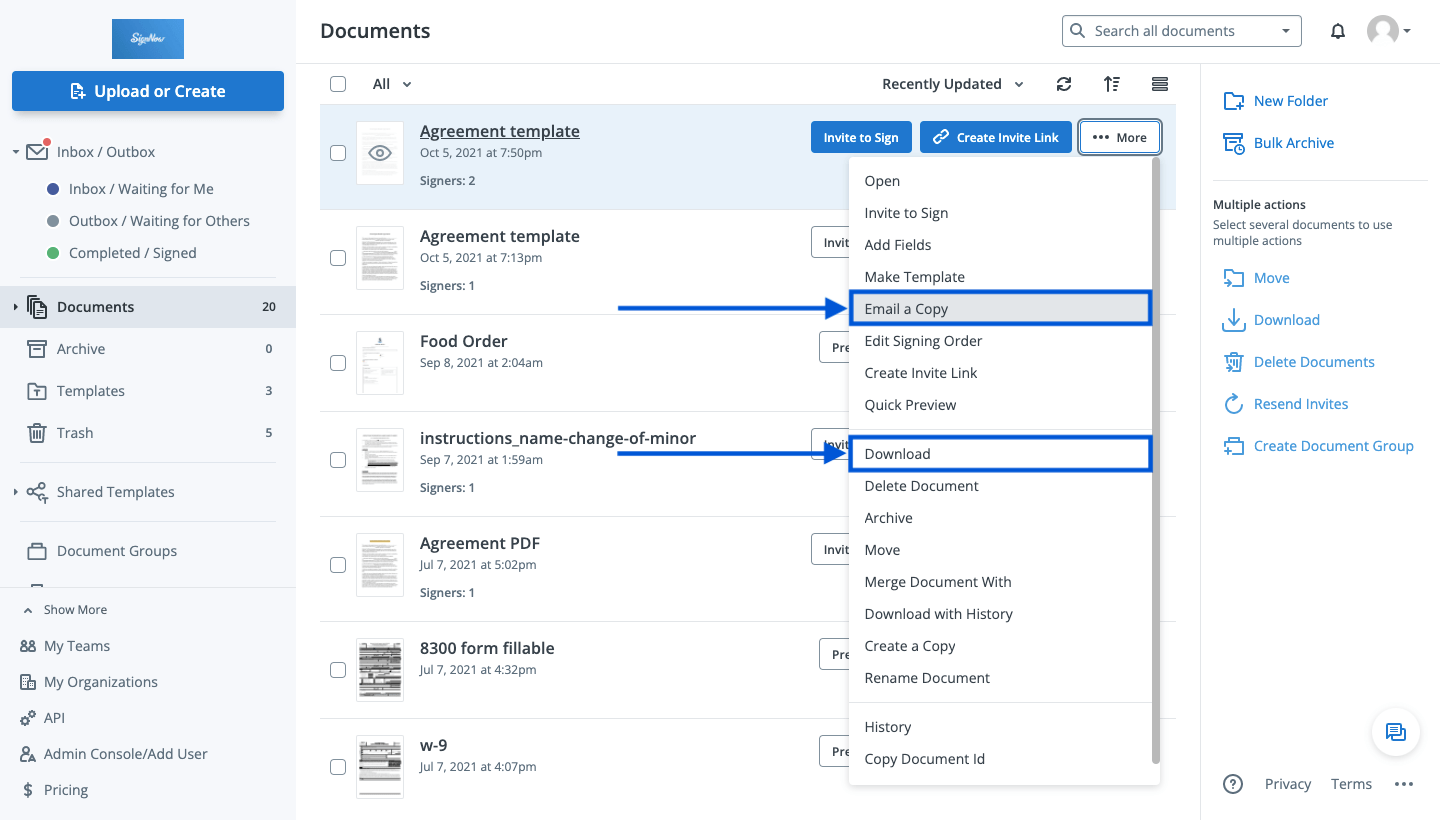Select the Move action icon
1440x820 pixels.
[x=1237, y=278]
